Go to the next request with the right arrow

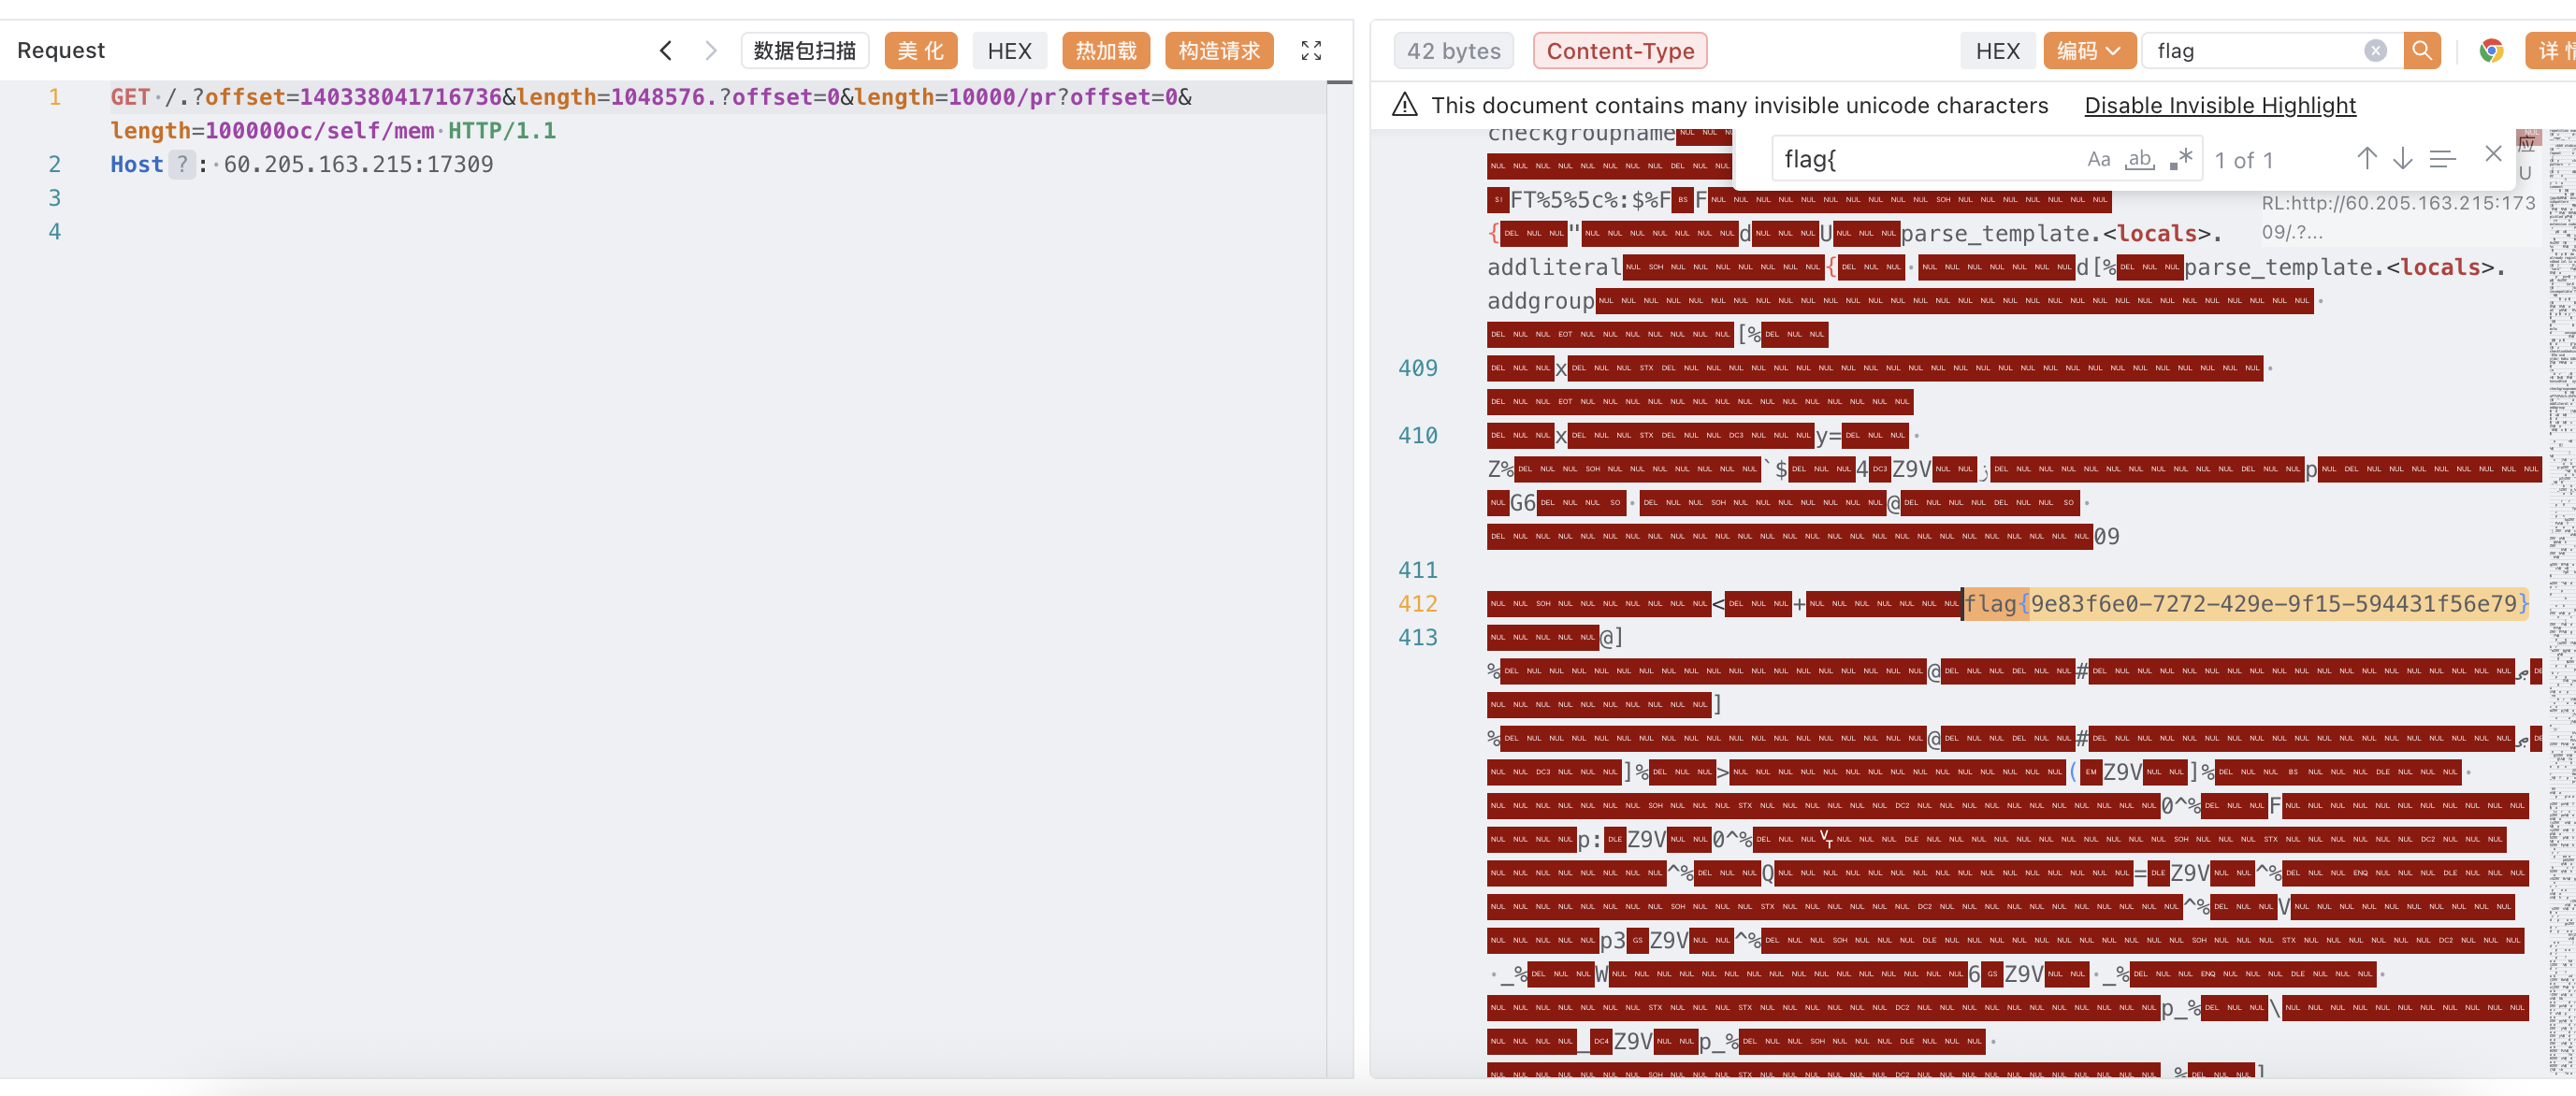pyautogui.click(x=711, y=51)
